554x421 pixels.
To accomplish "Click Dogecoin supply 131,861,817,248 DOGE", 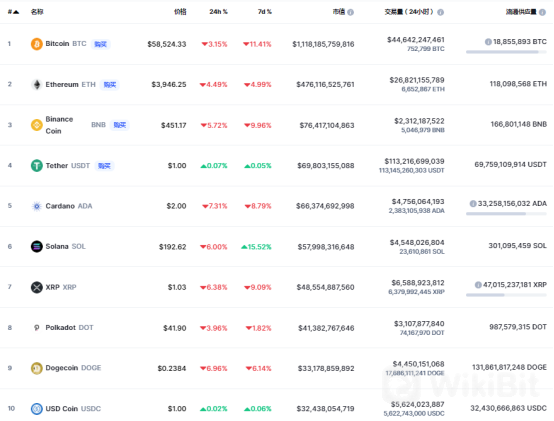I will (509, 367).
